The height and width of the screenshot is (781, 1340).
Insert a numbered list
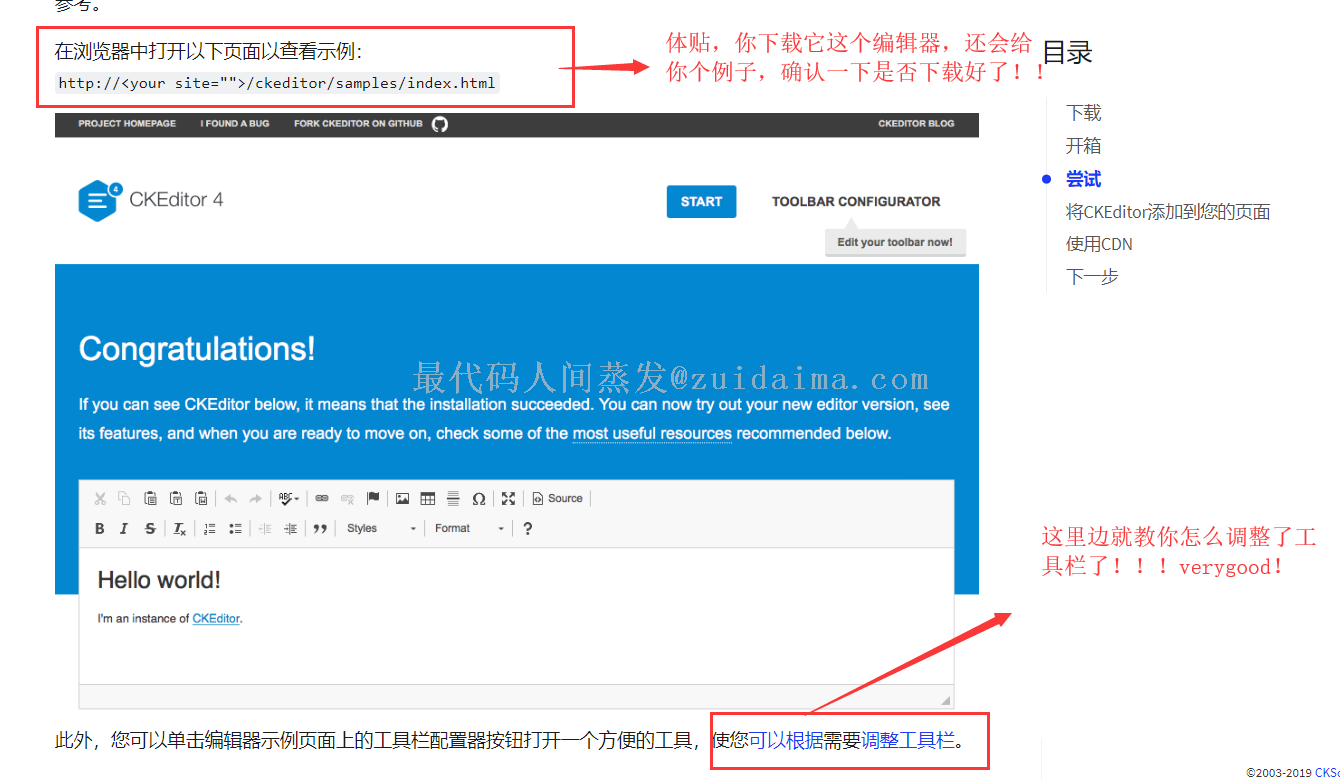210,528
